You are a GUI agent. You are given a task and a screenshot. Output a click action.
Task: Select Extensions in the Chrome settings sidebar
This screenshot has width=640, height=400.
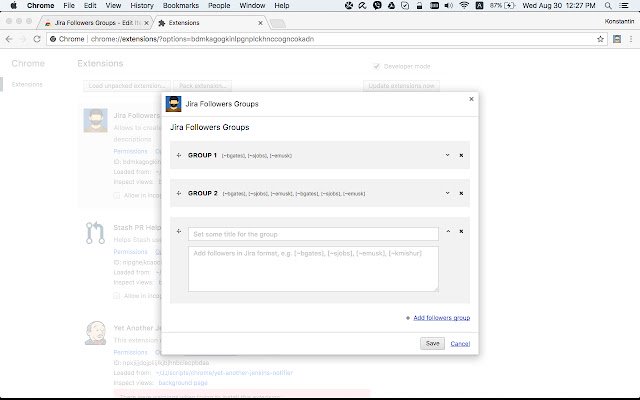(x=27, y=84)
